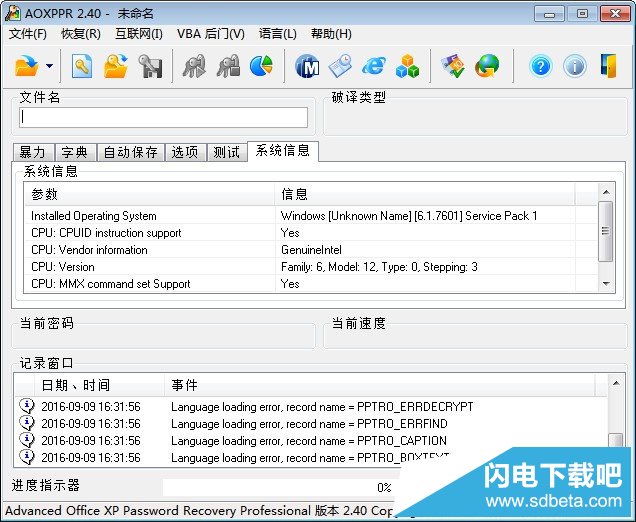Click the blue M circle icon
This screenshot has height=522, width=636.
coord(307,66)
